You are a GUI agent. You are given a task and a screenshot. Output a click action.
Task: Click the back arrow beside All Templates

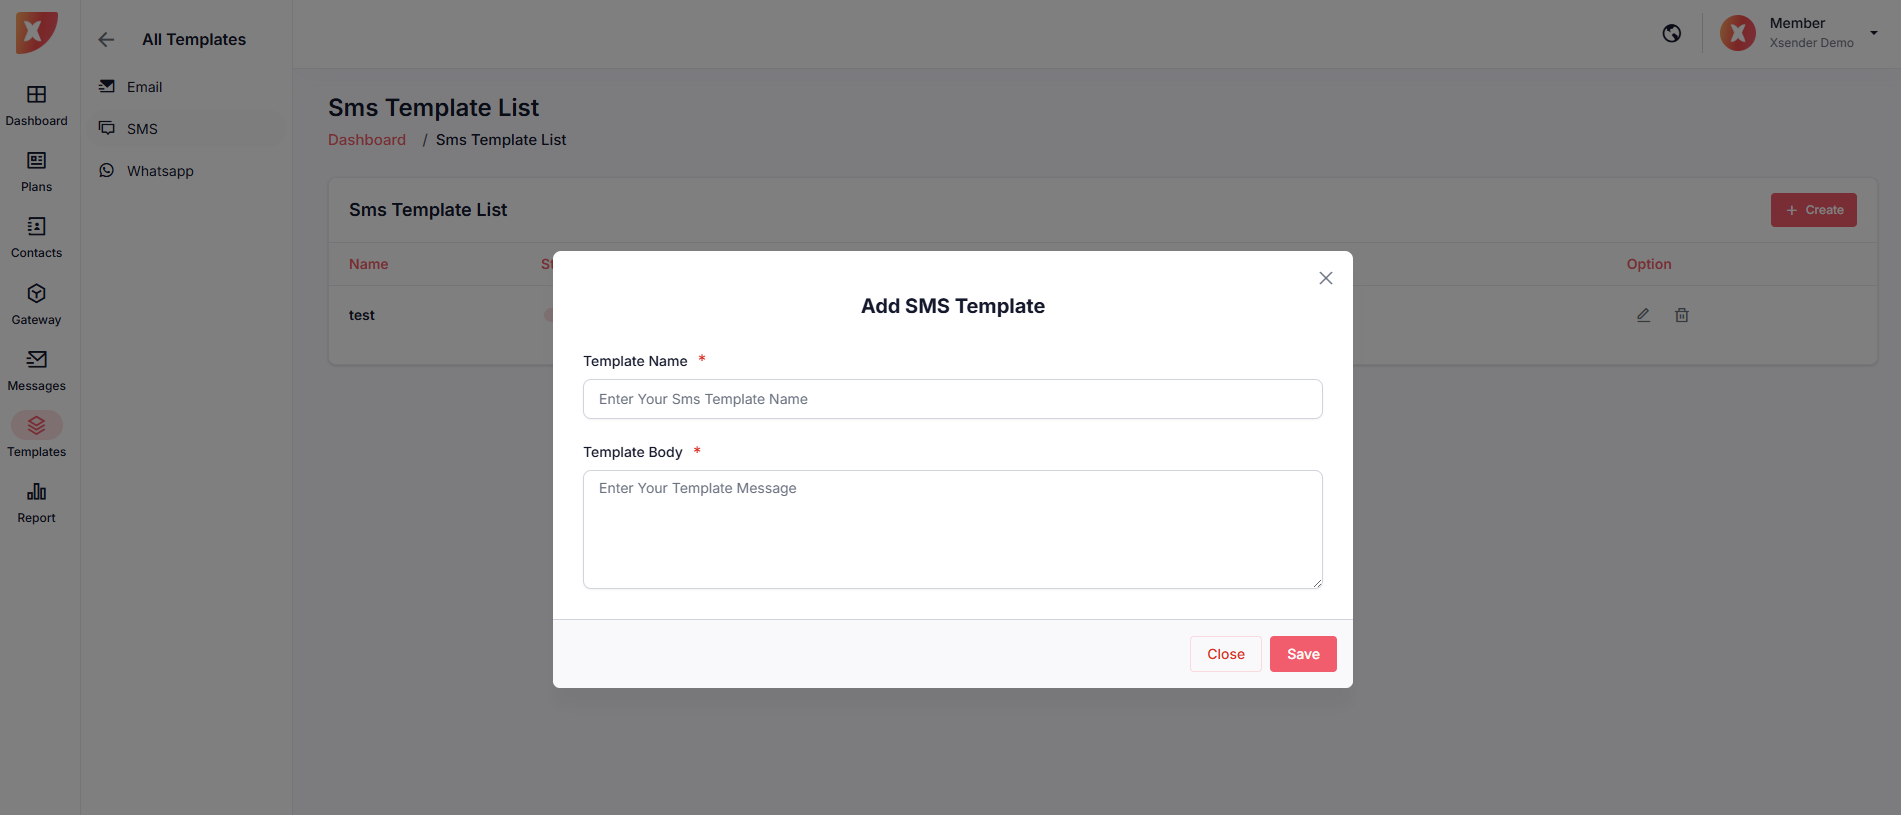point(106,40)
